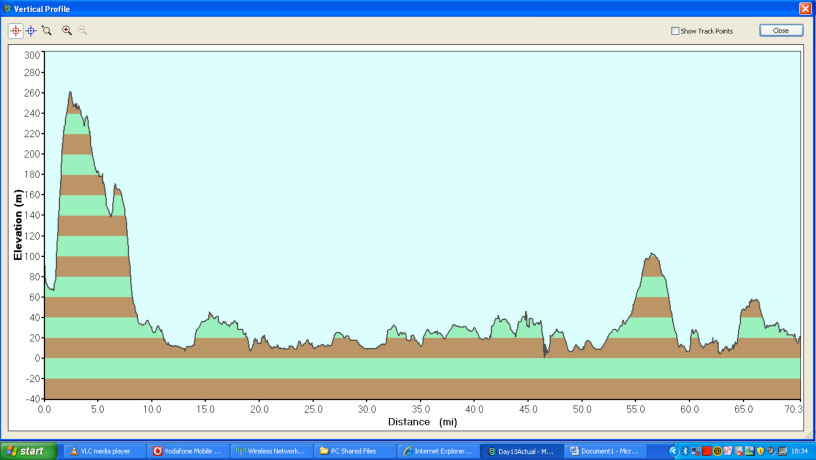Switch to Document1 Microsoft Word taskbar button
Screen dimensions: 816x460
(605, 451)
